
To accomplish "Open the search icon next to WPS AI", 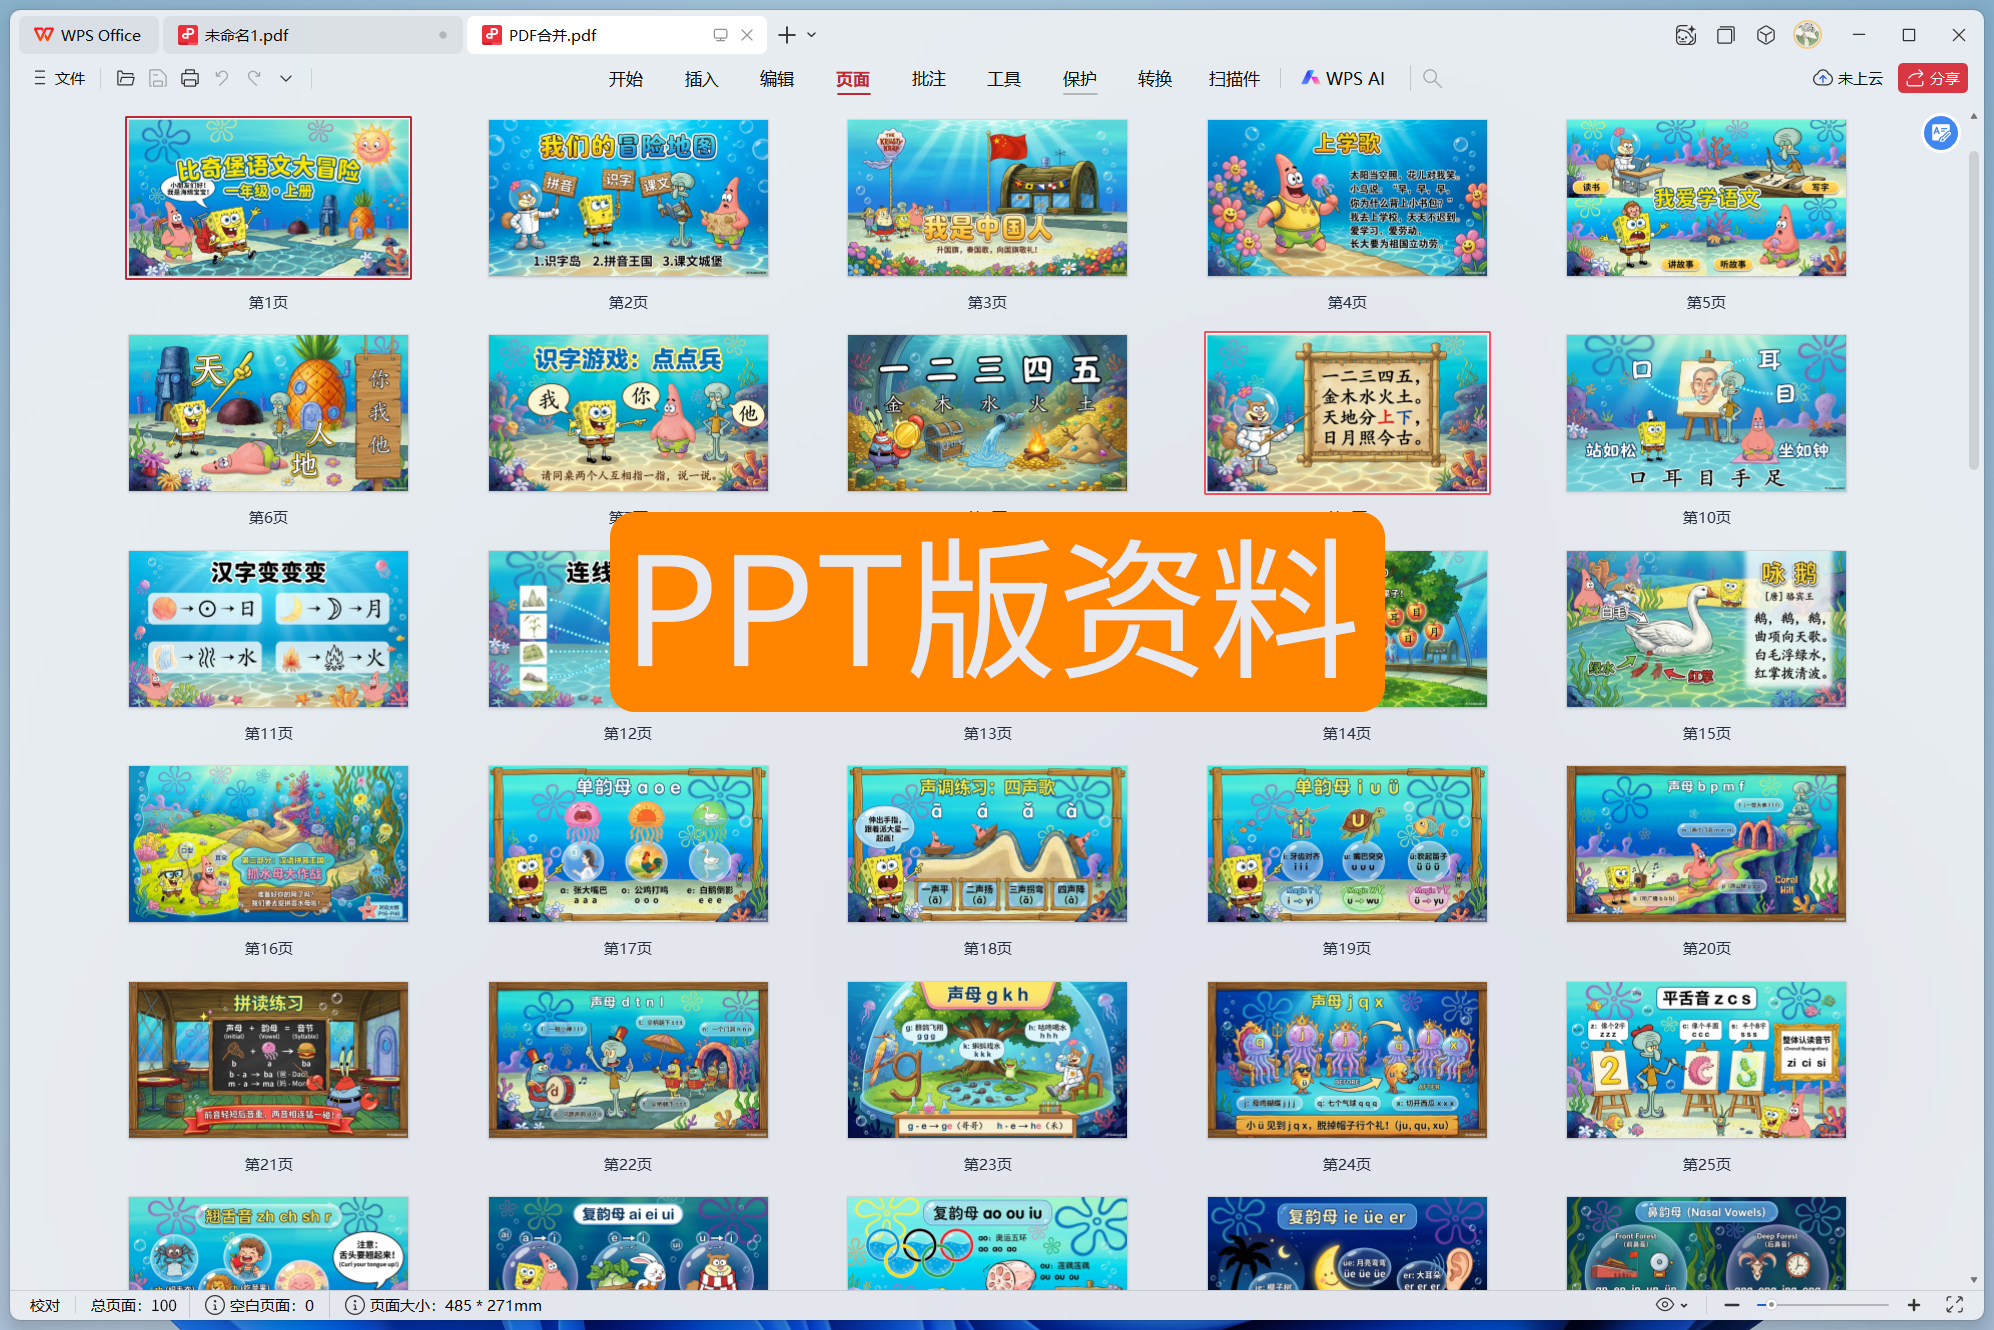I will (1432, 78).
